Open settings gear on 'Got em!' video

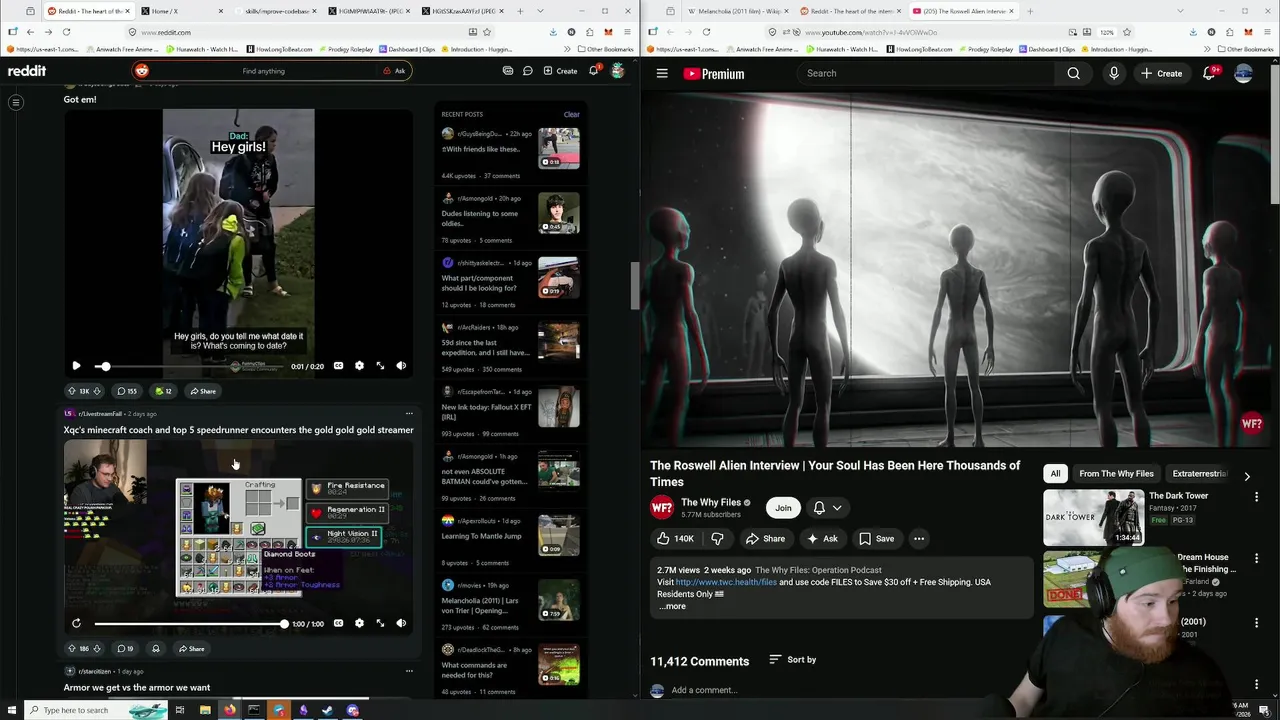pos(359,366)
